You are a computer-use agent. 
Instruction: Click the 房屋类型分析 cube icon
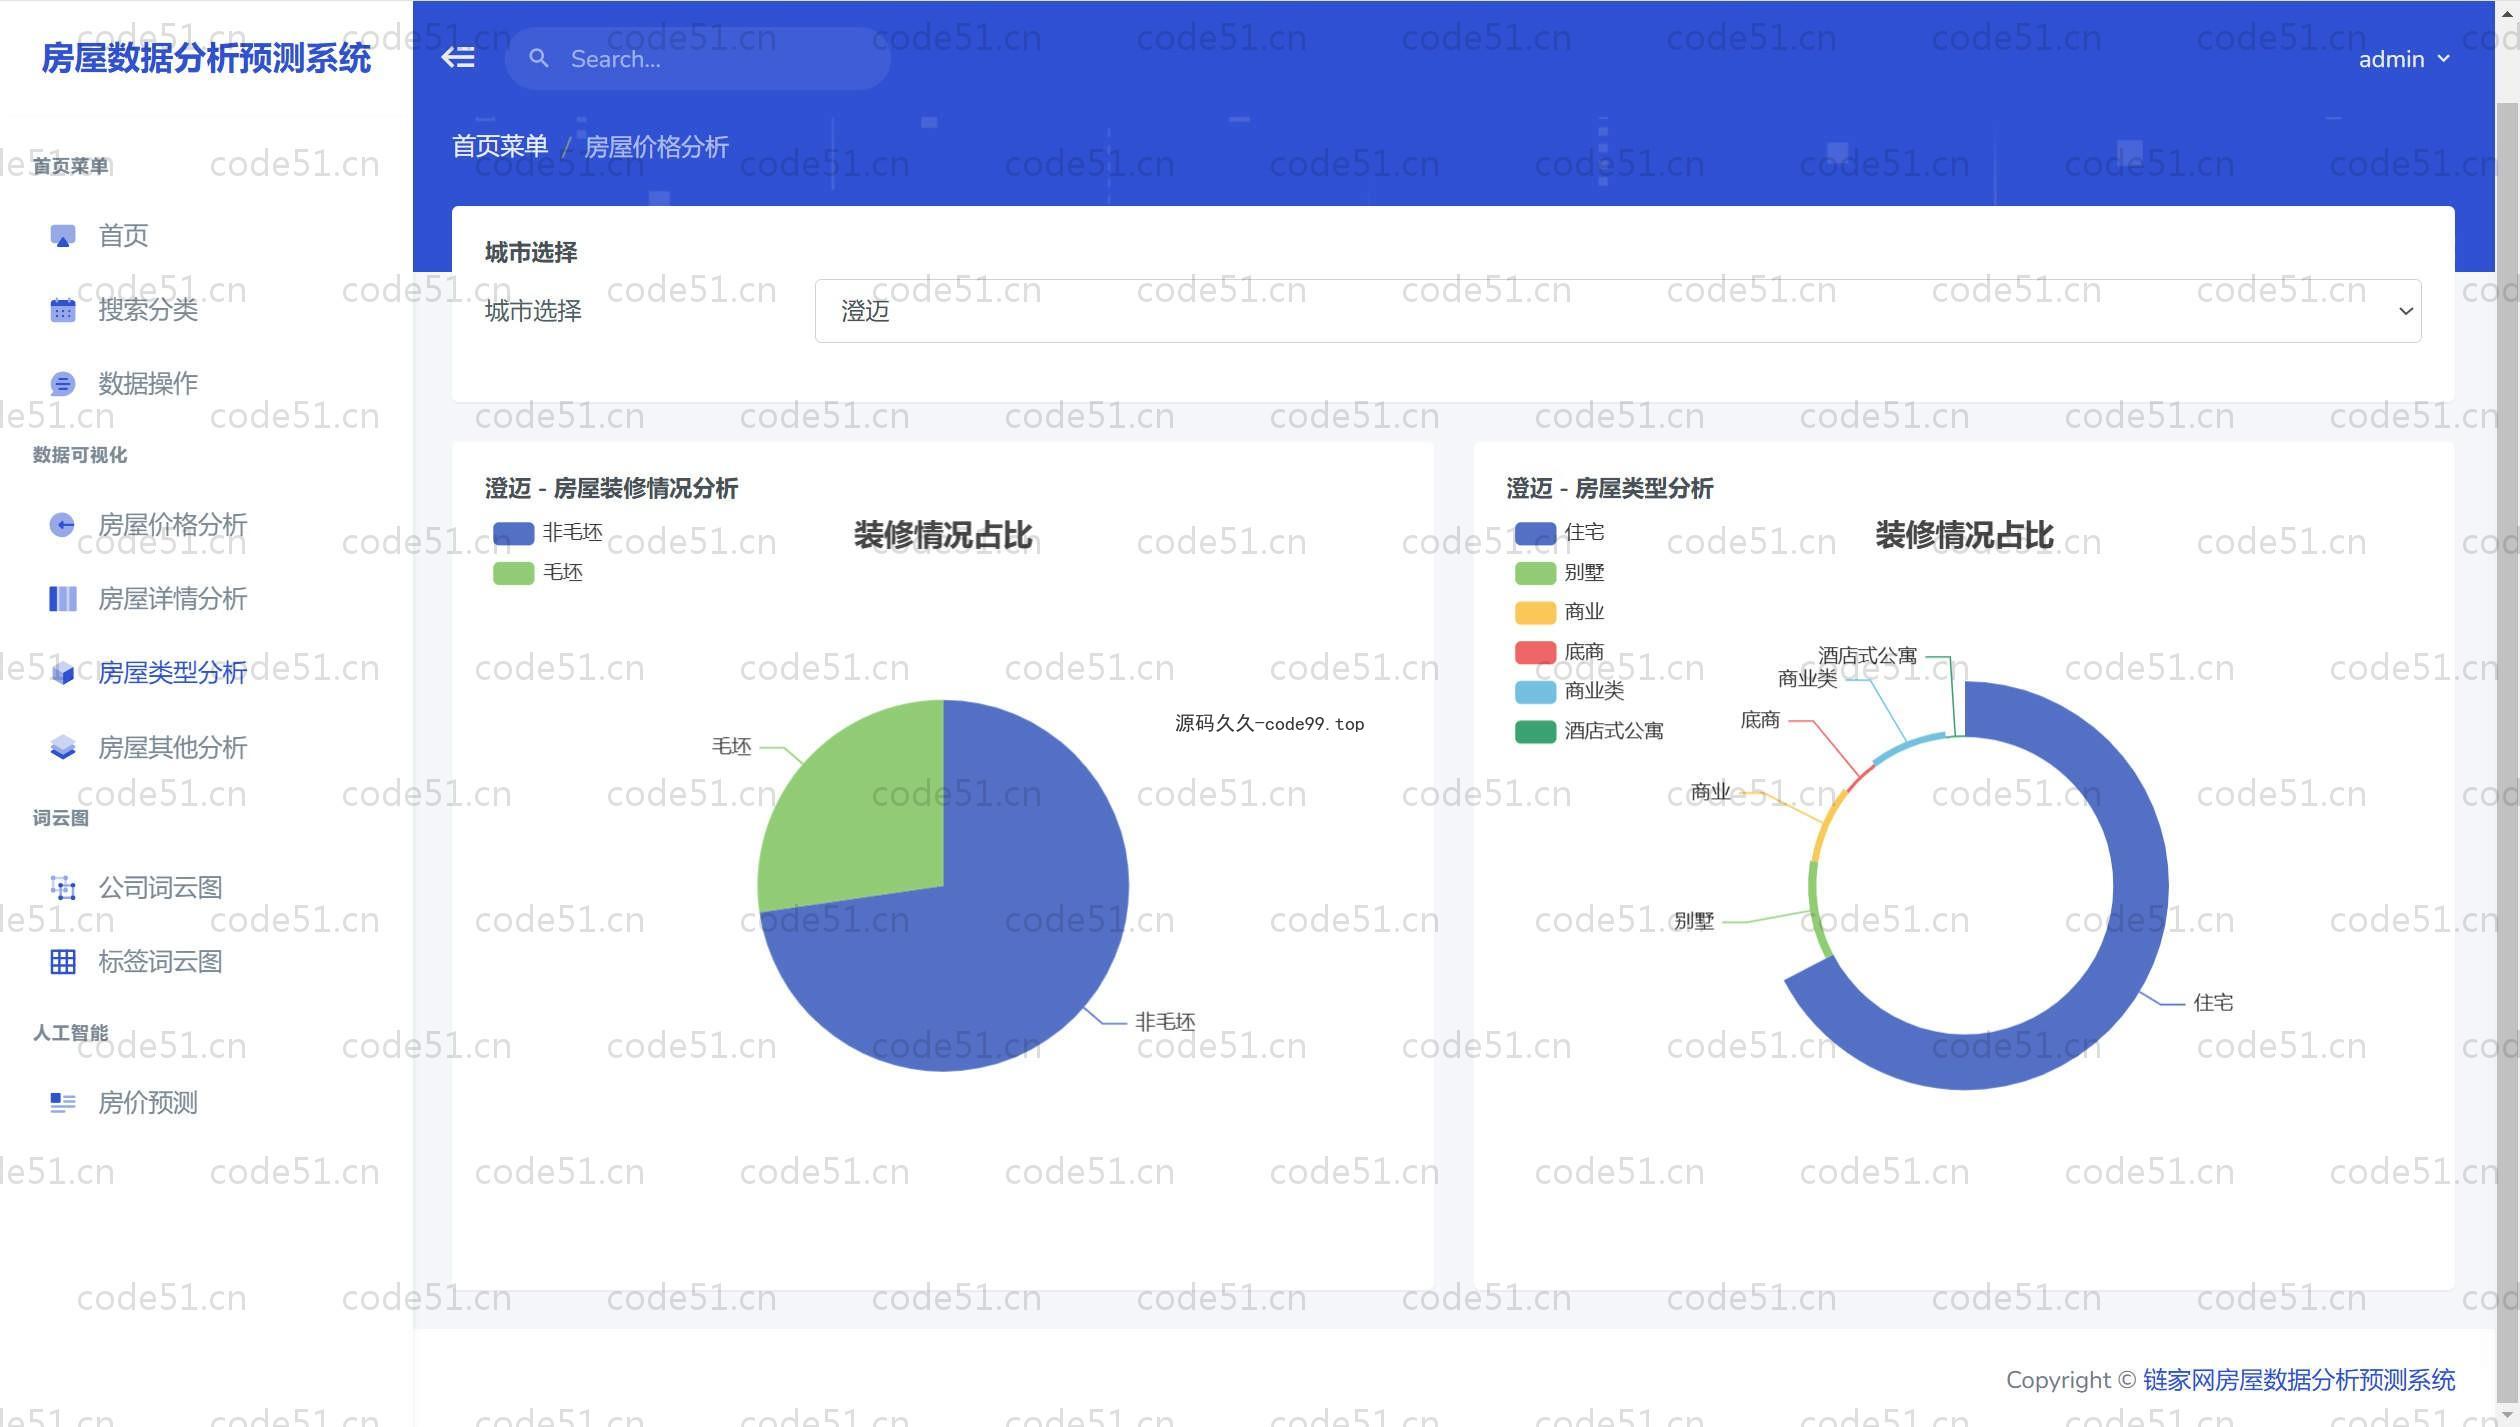tap(63, 673)
